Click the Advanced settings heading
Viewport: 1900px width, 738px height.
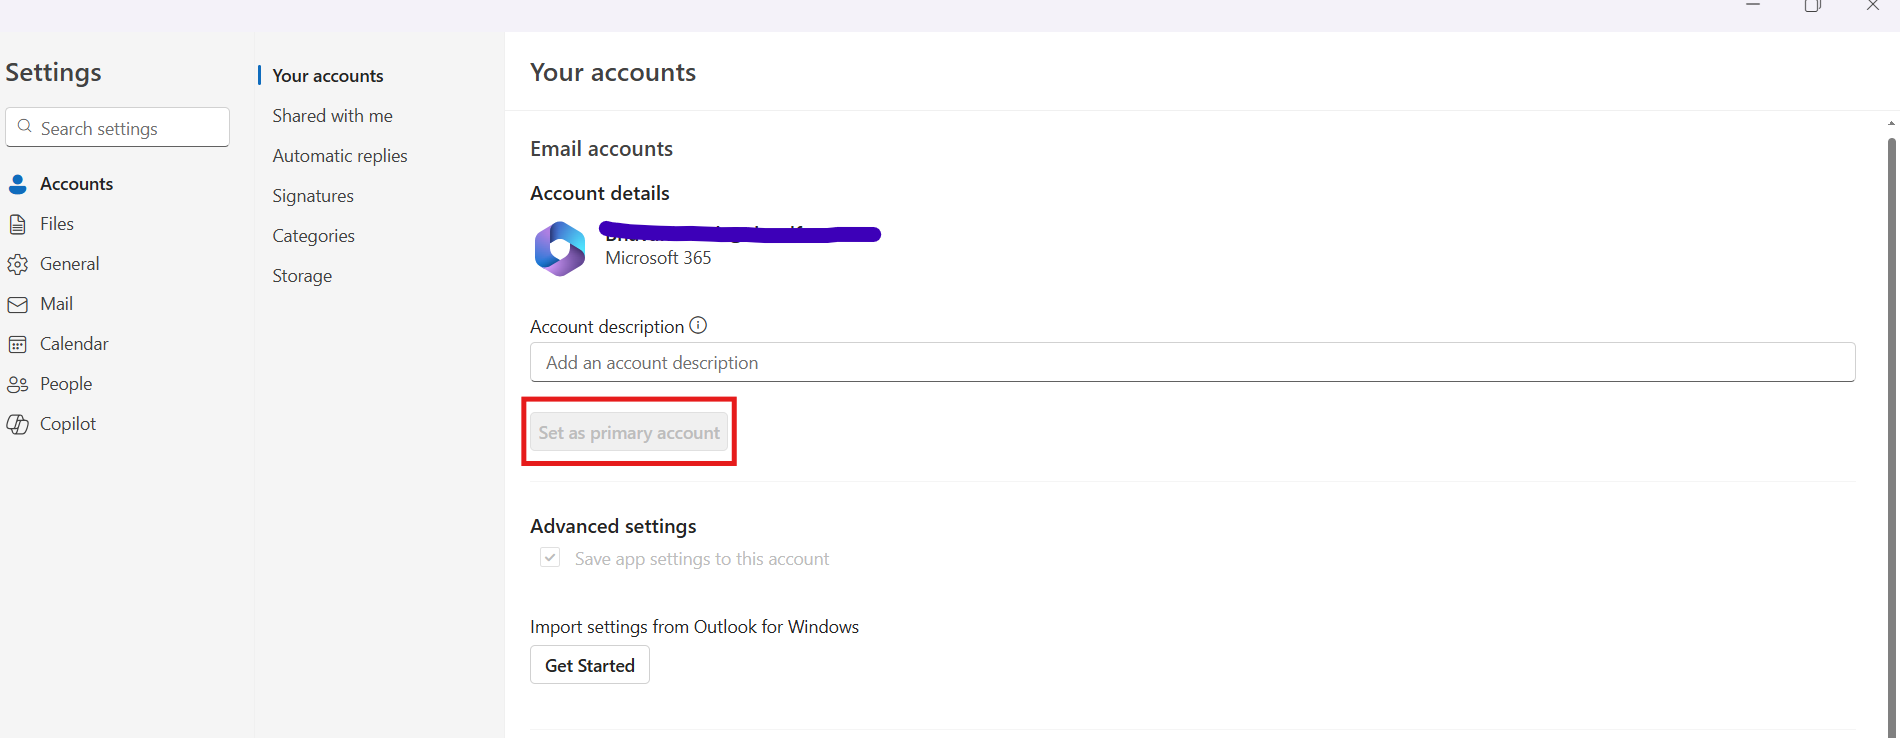pyautogui.click(x=613, y=526)
